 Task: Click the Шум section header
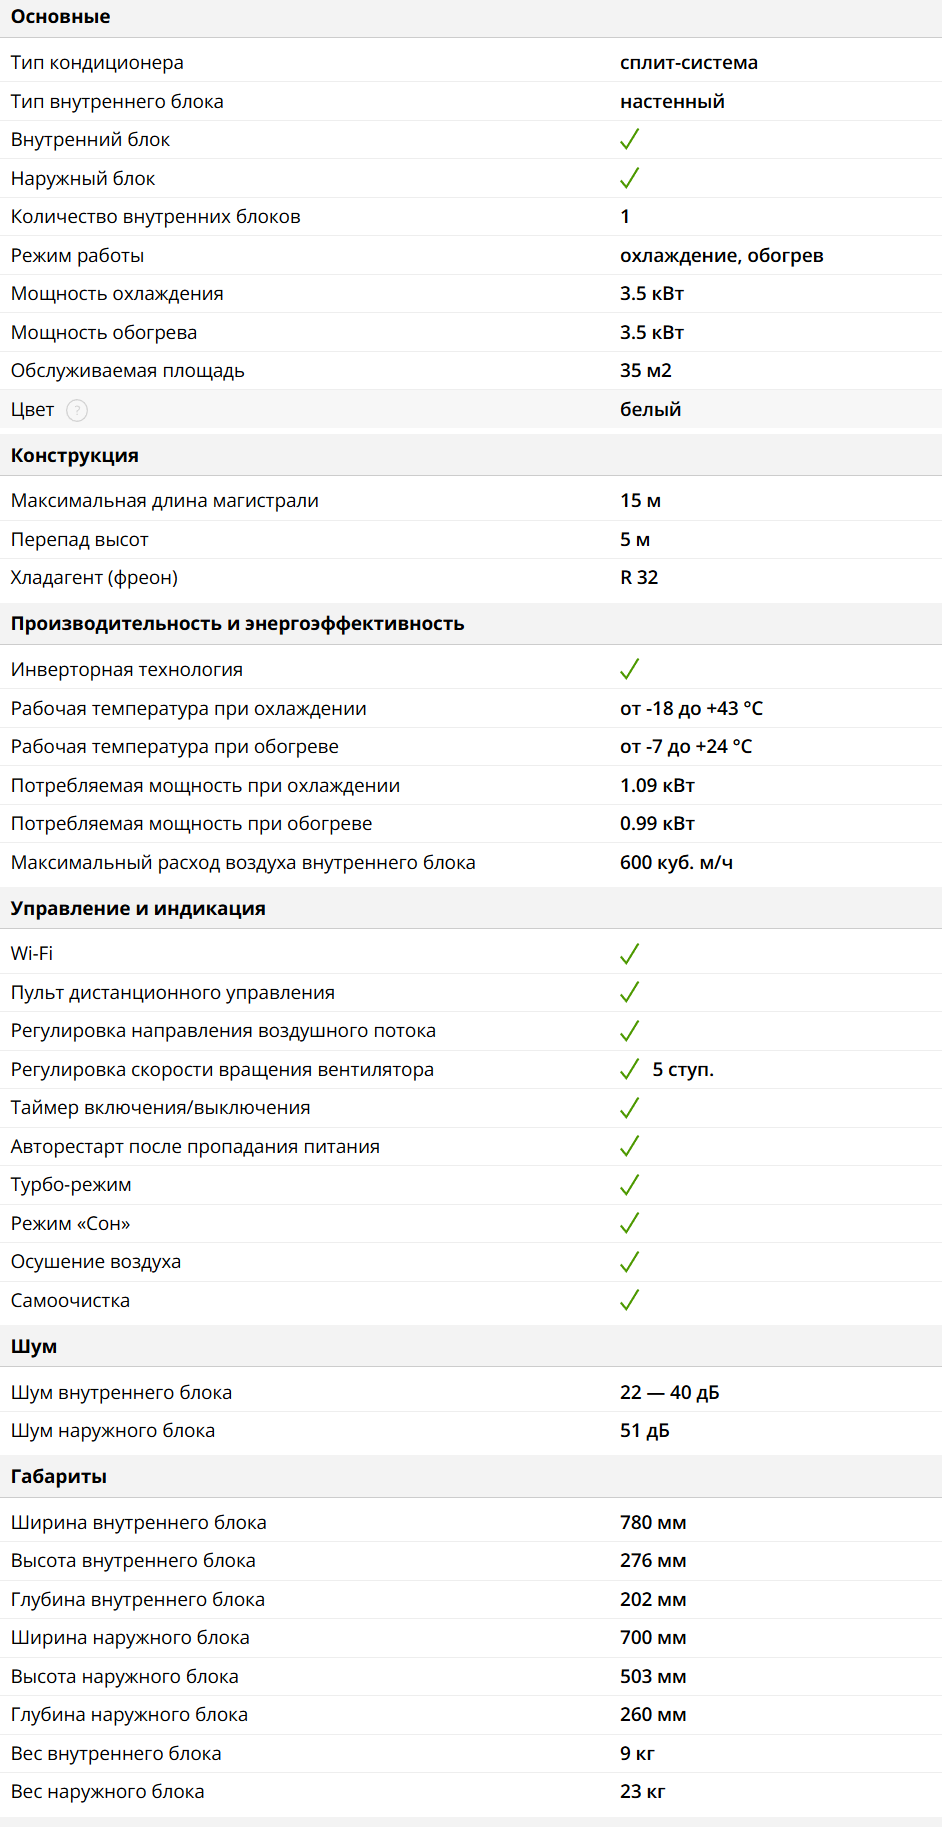[34, 1346]
